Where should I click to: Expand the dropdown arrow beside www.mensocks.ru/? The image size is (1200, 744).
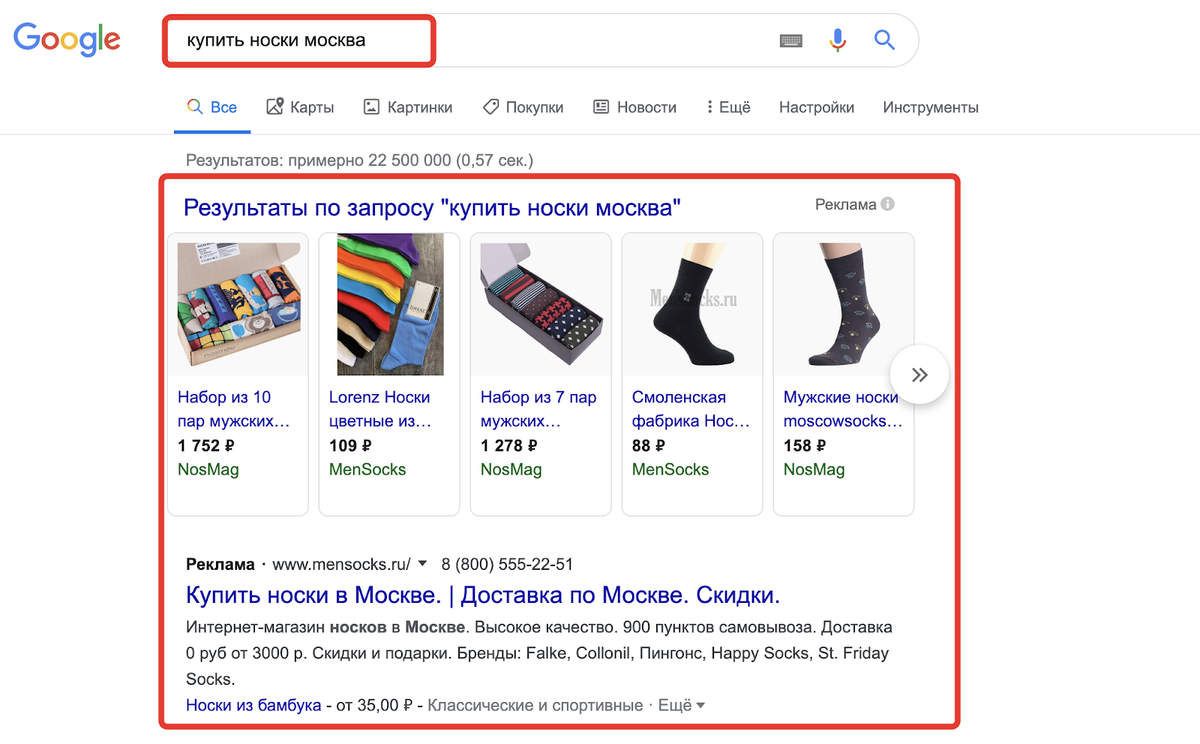point(422,563)
